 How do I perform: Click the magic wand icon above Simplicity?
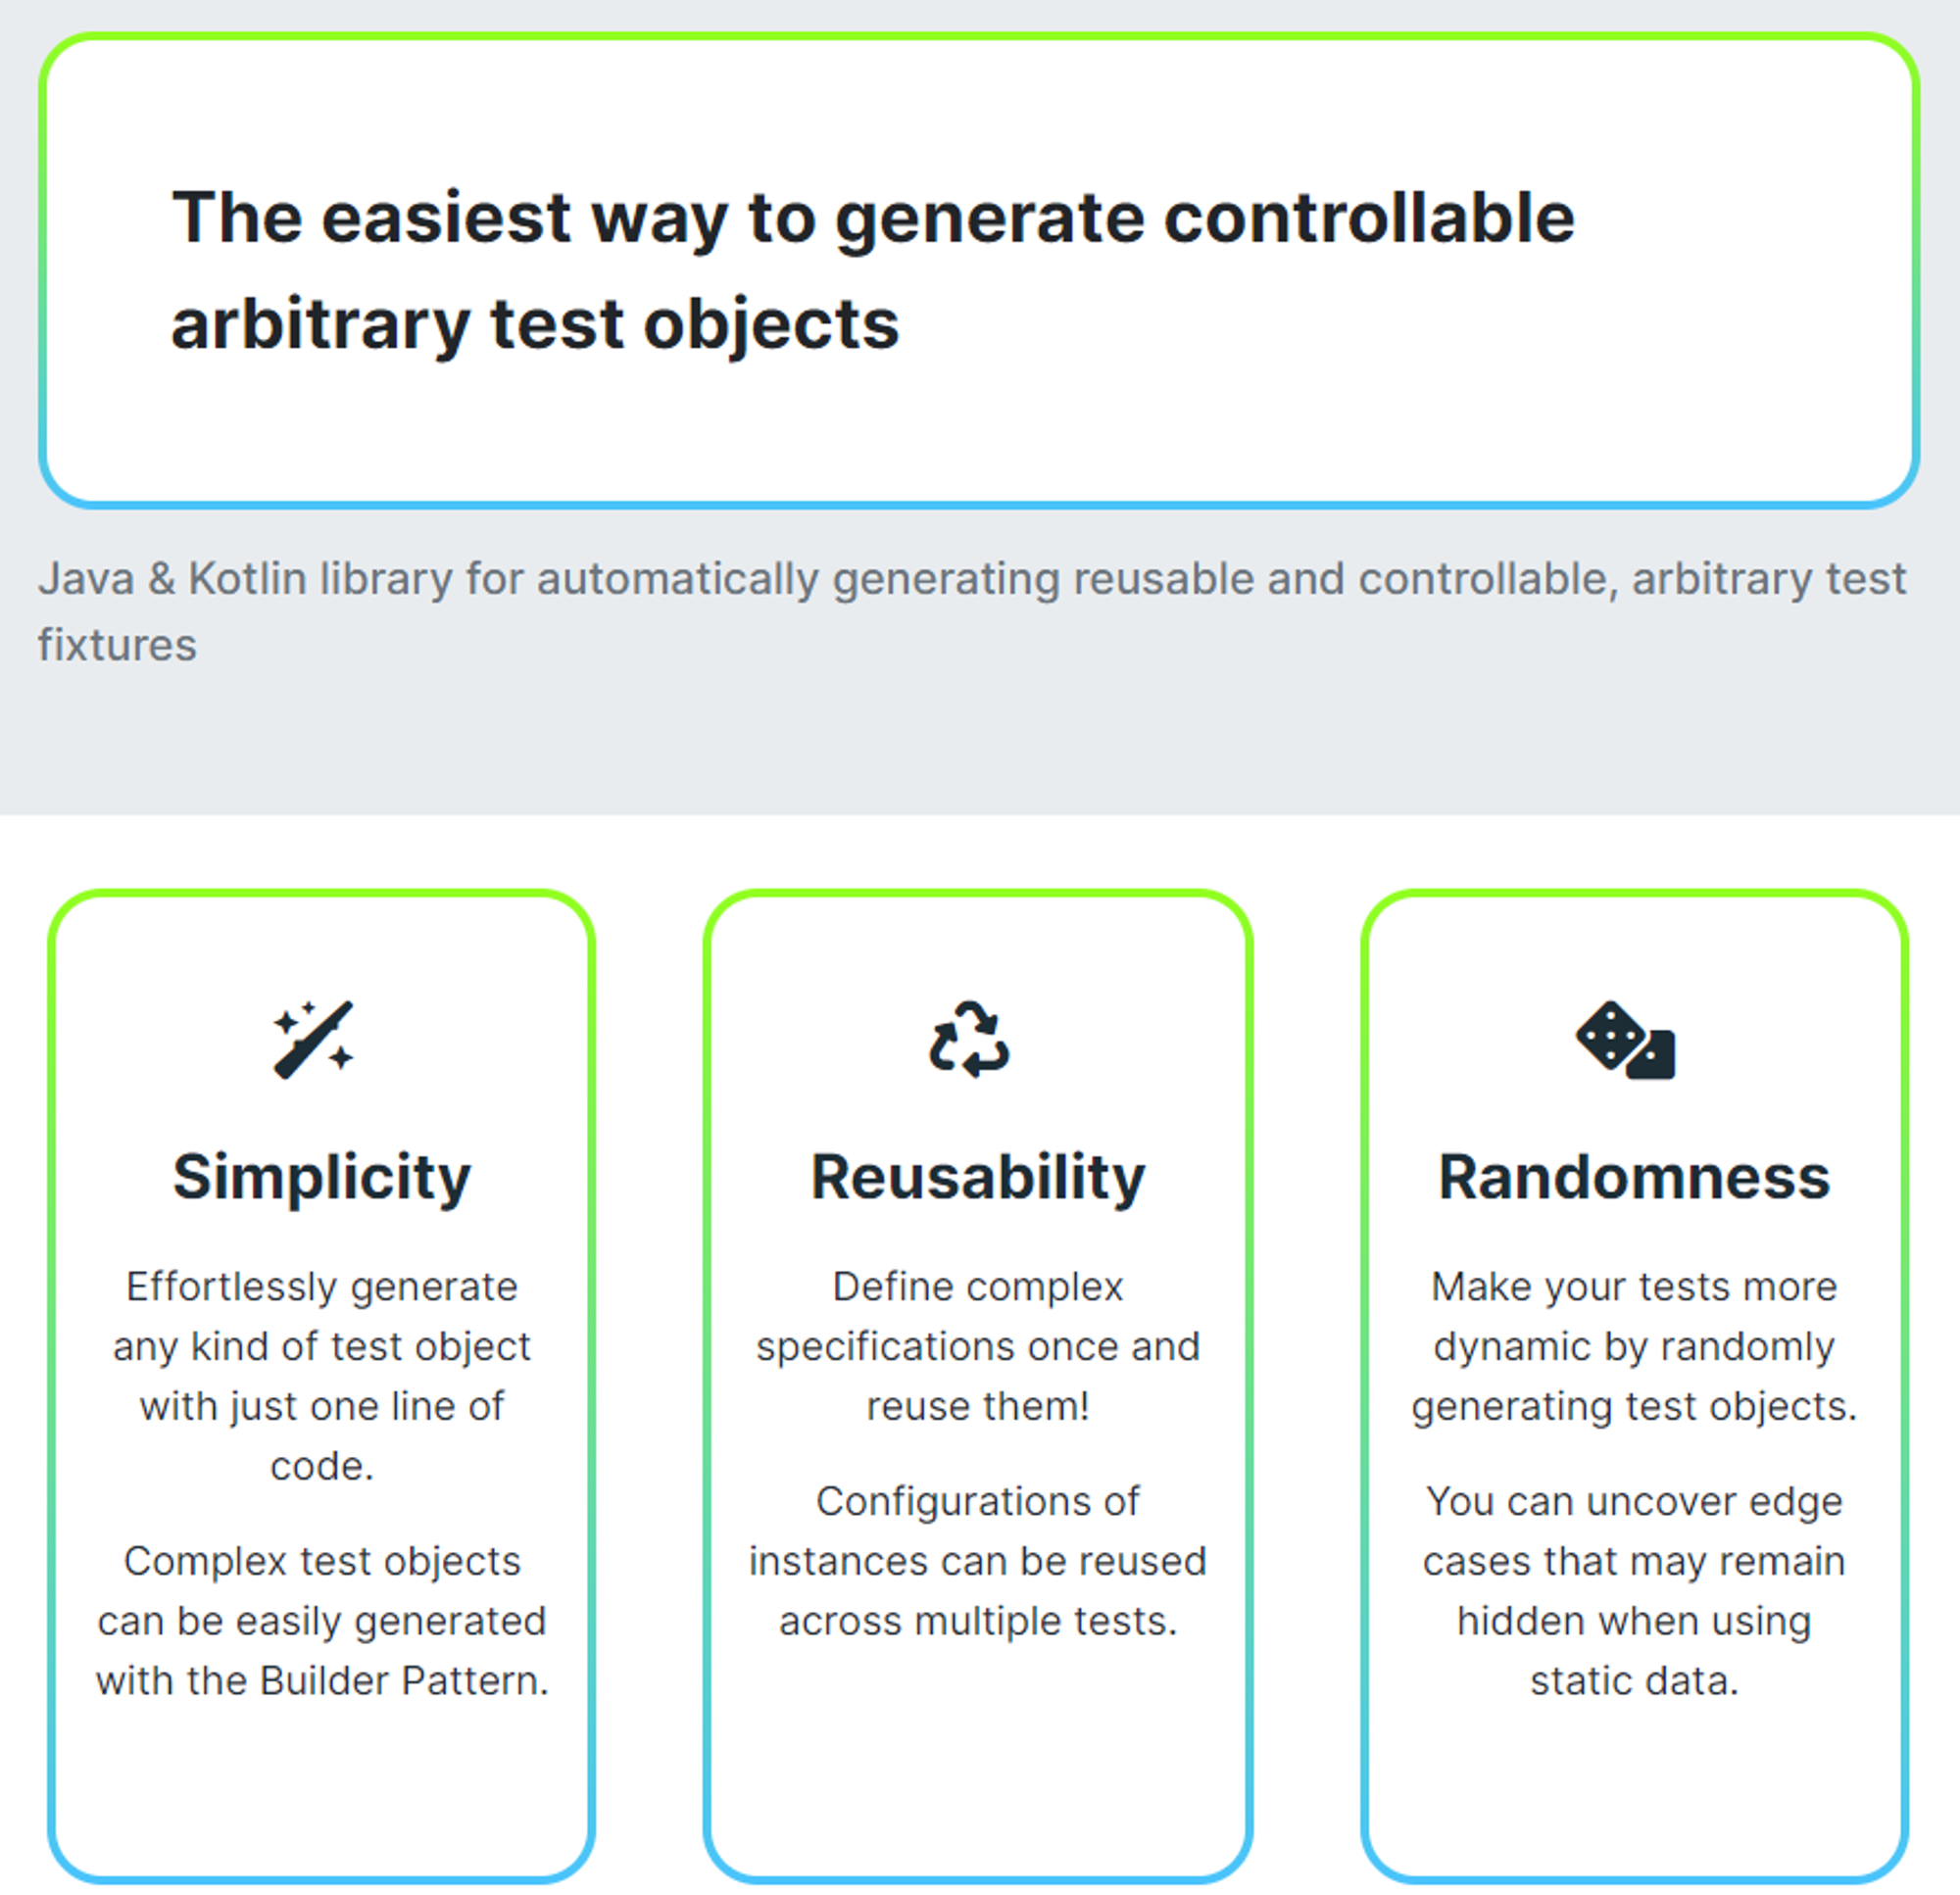[314, 1040]
